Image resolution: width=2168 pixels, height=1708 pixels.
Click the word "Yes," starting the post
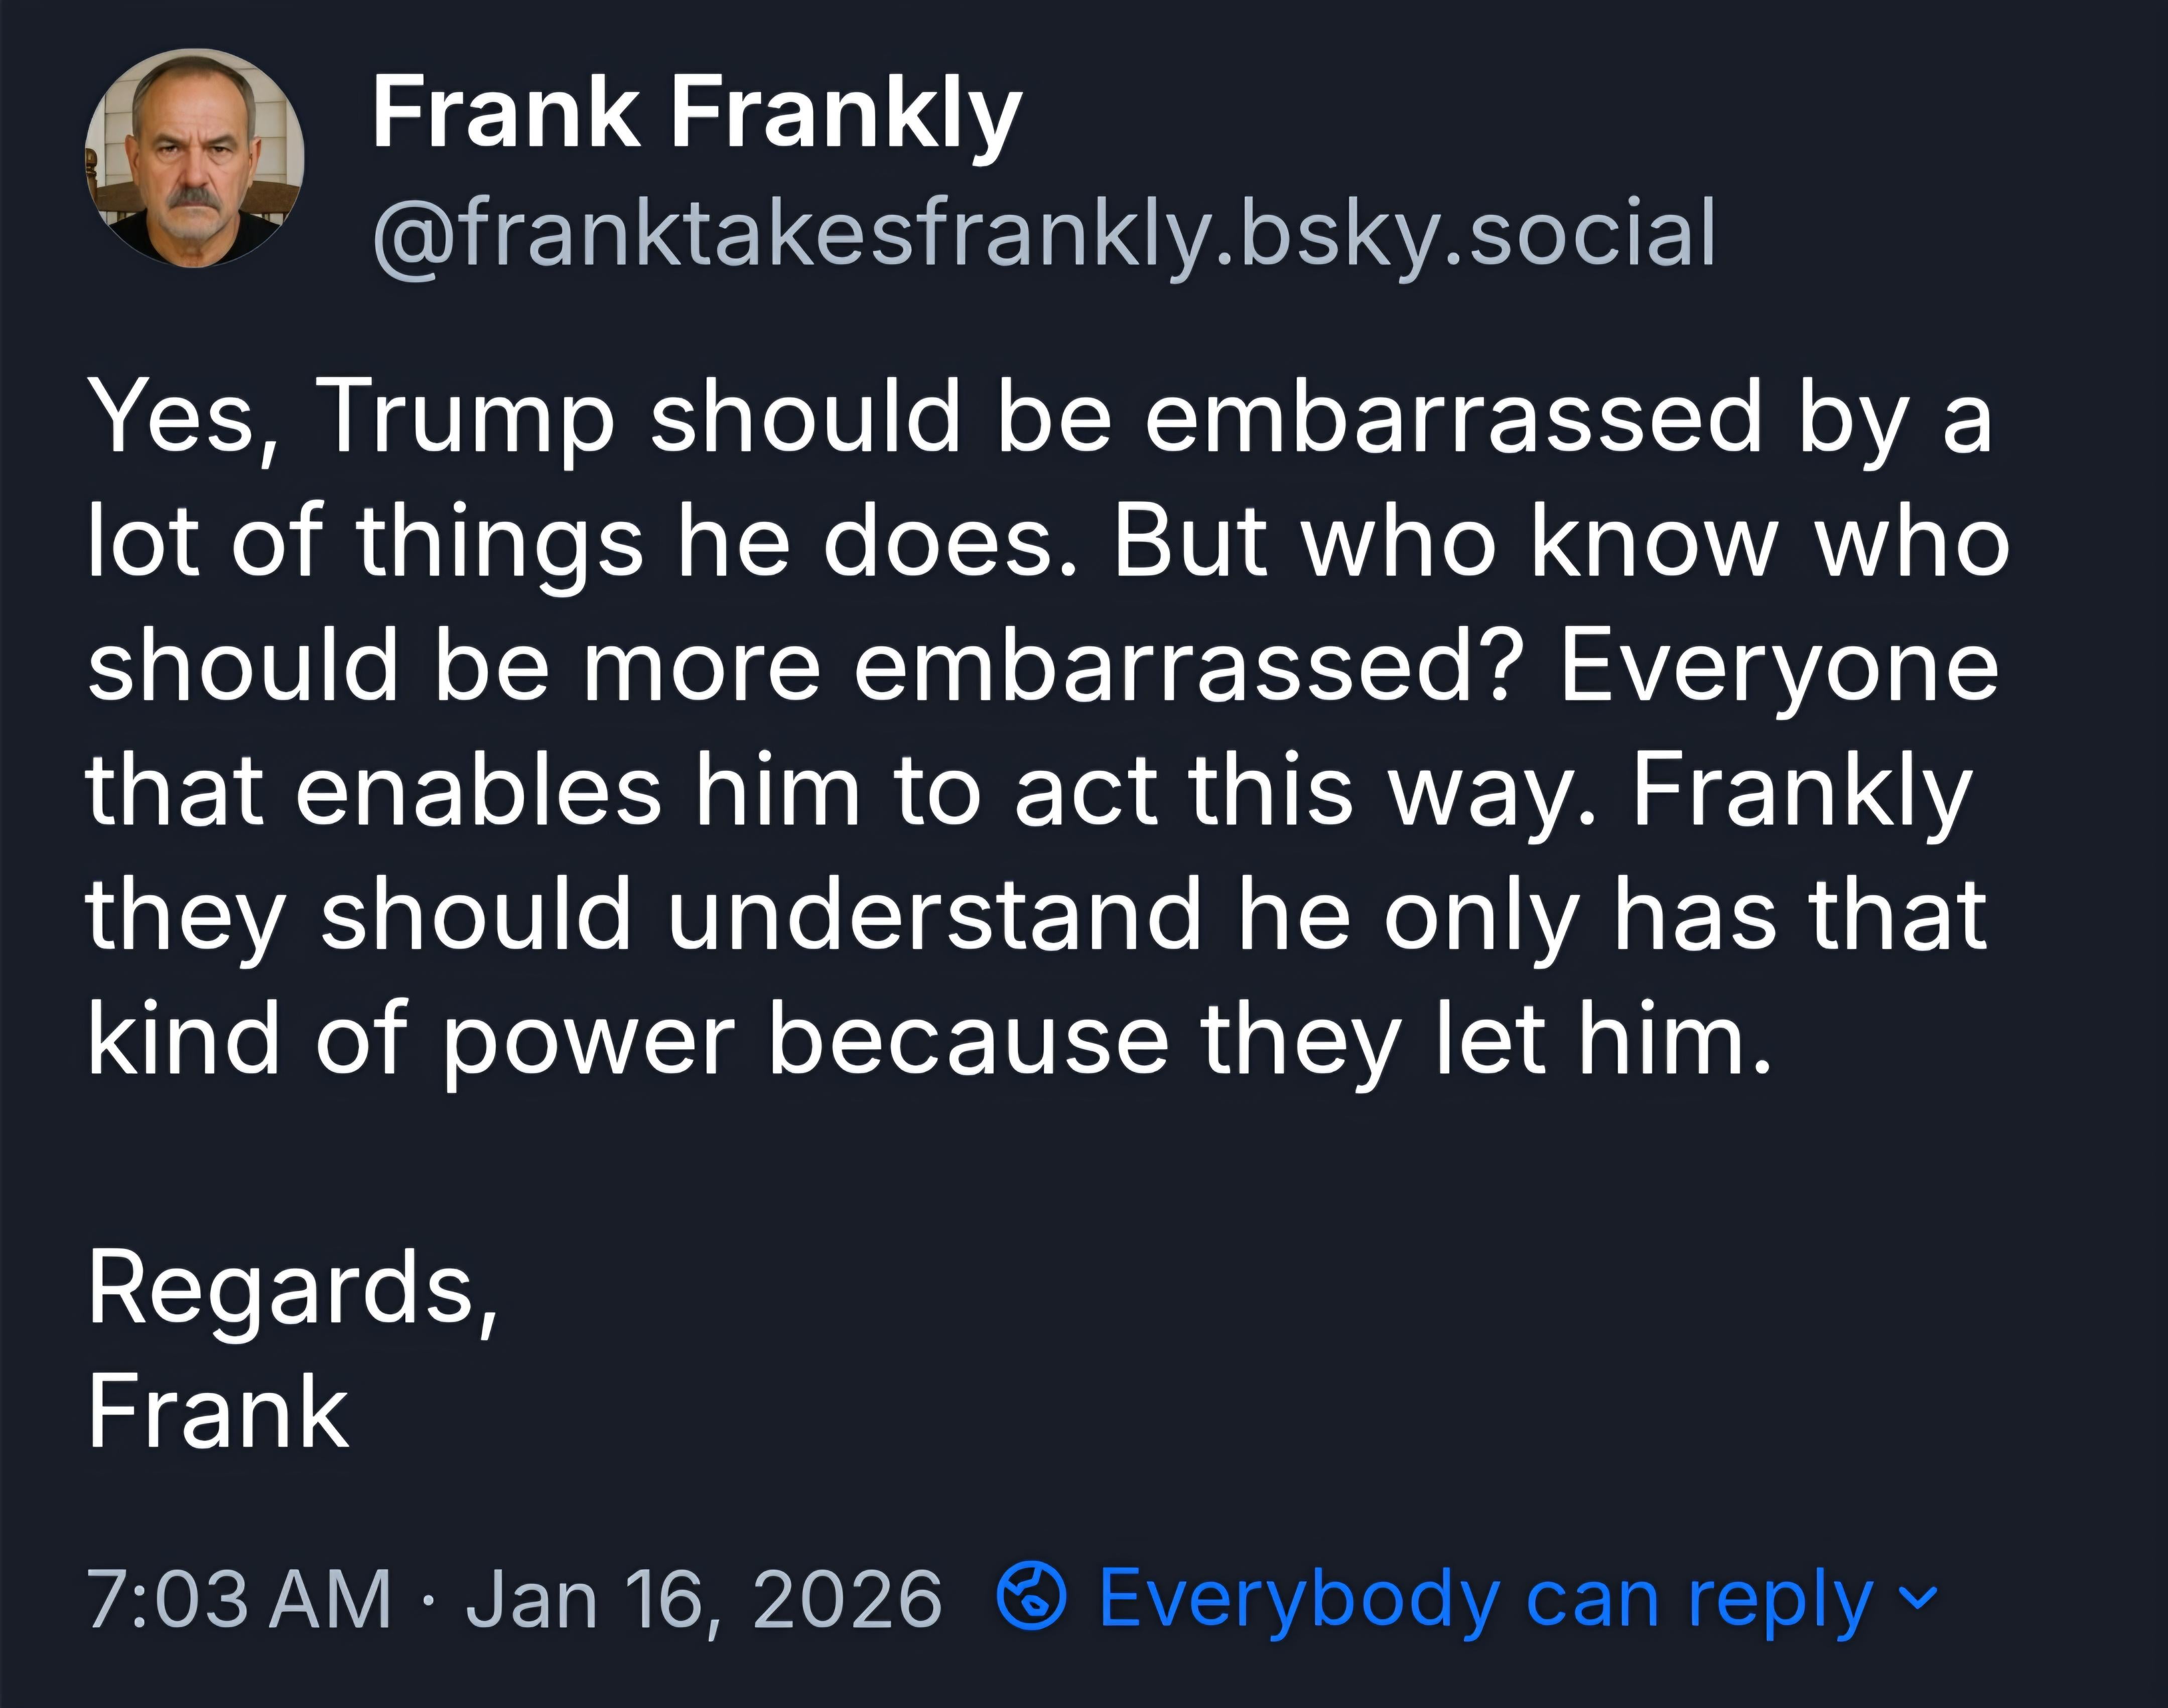tap(178, 418)
